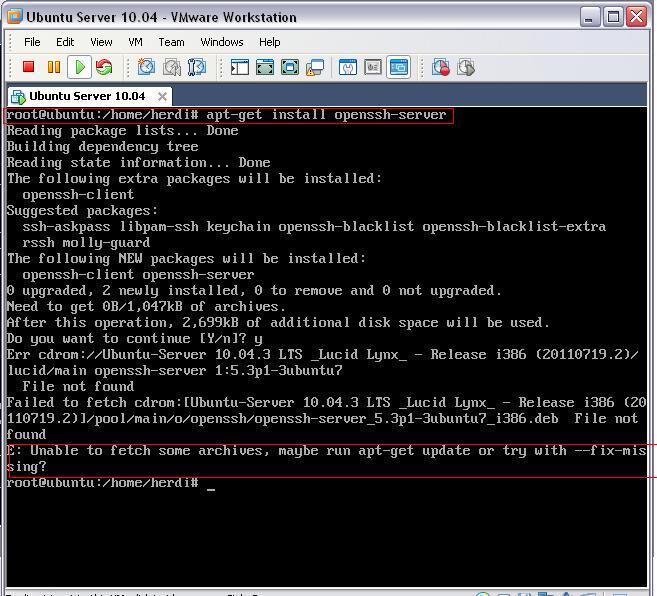Click the 'Do you want to continue [Y/n]? y' line

click(135, 339)
